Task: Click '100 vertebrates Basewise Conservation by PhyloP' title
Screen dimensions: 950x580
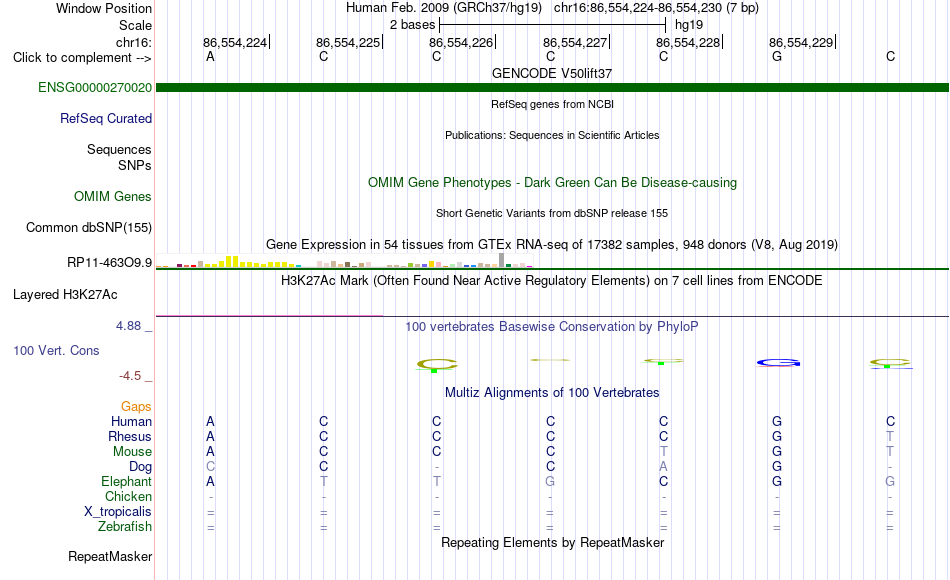Action: [x=552, y=327]
